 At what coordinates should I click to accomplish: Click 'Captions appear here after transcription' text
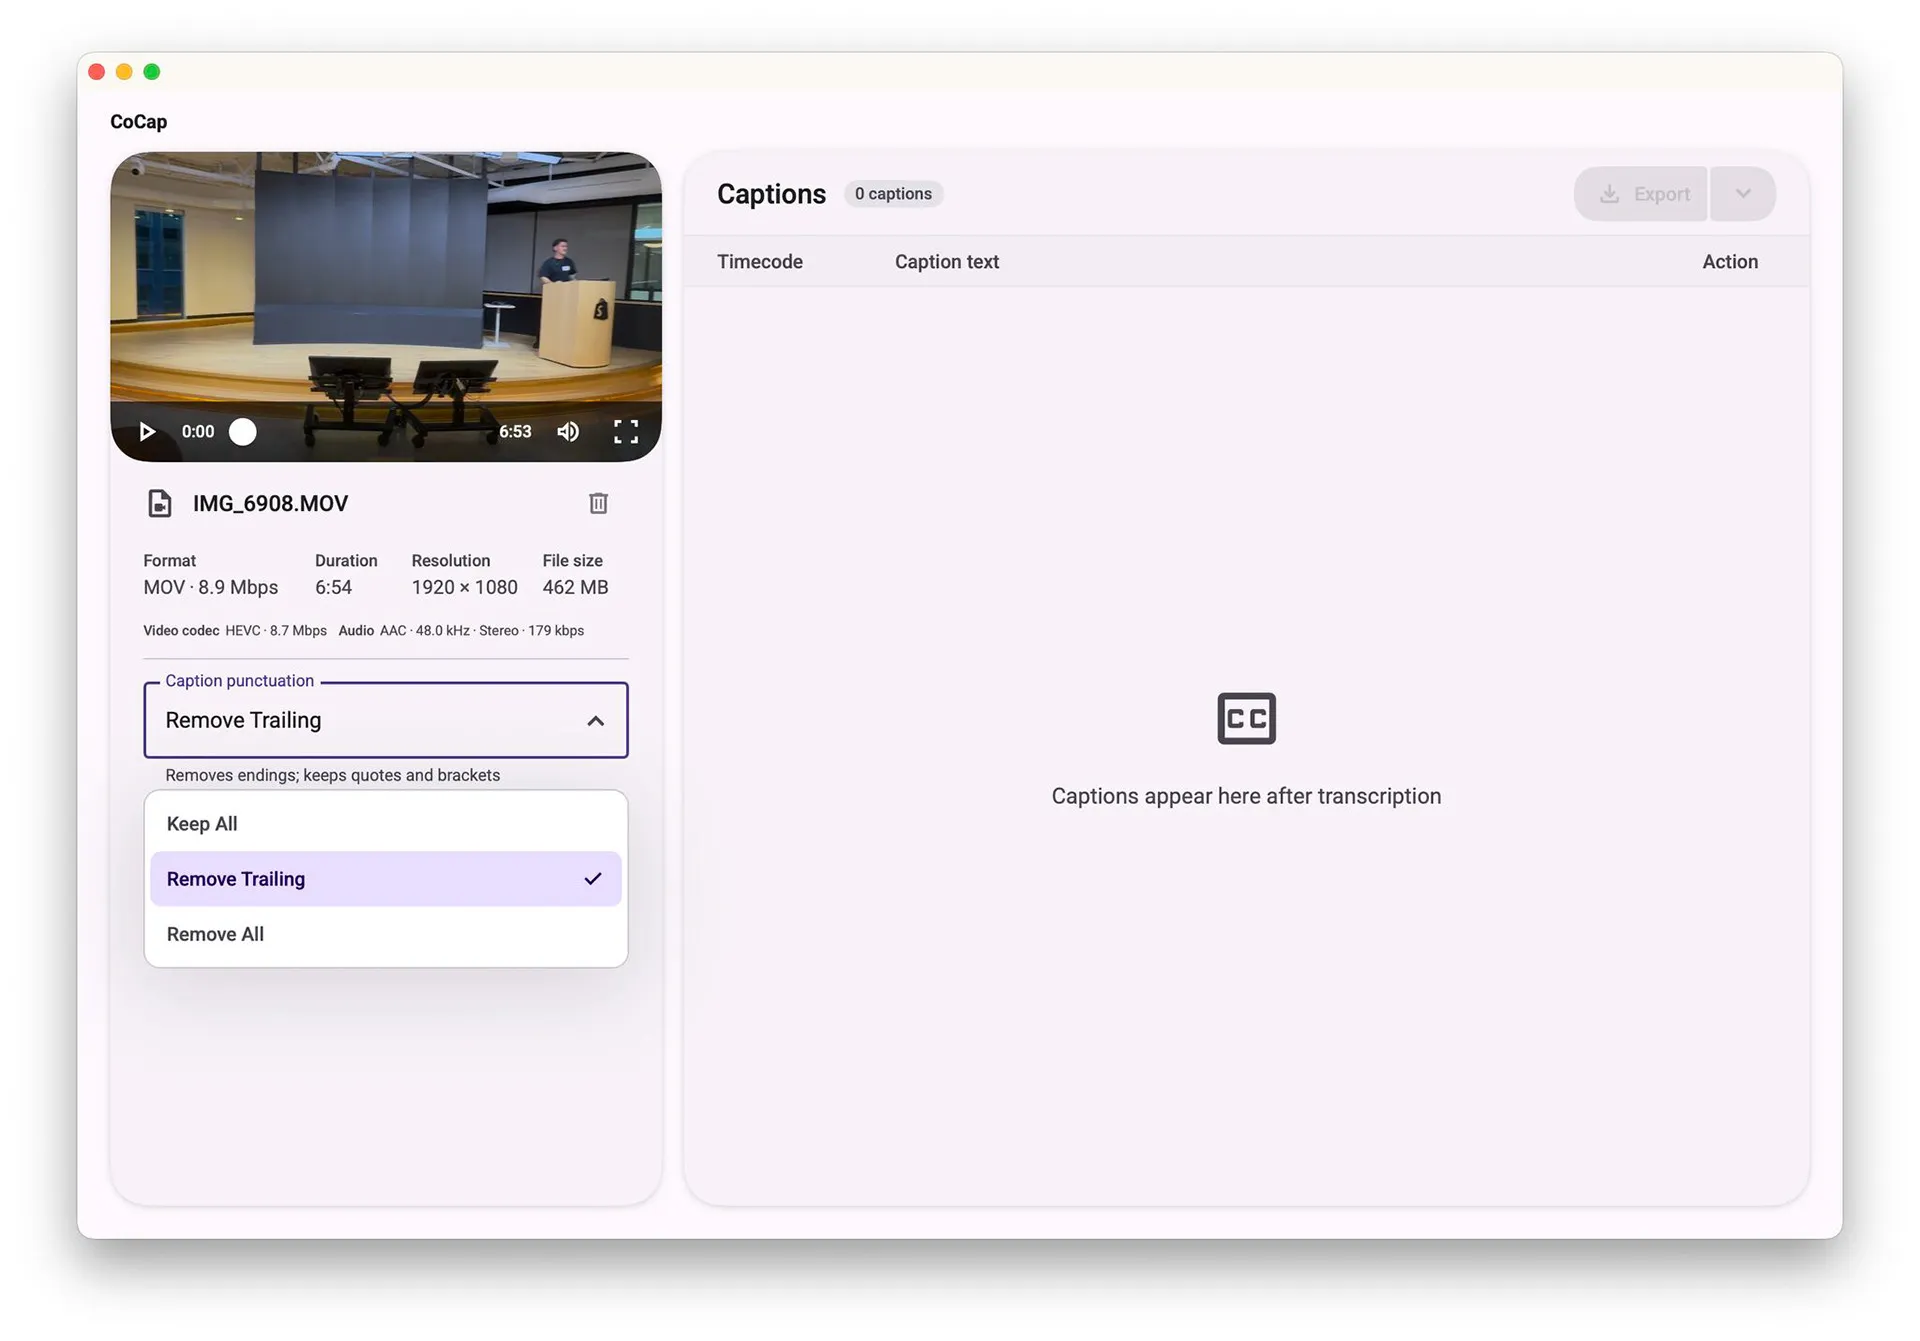click(1246, 796)
